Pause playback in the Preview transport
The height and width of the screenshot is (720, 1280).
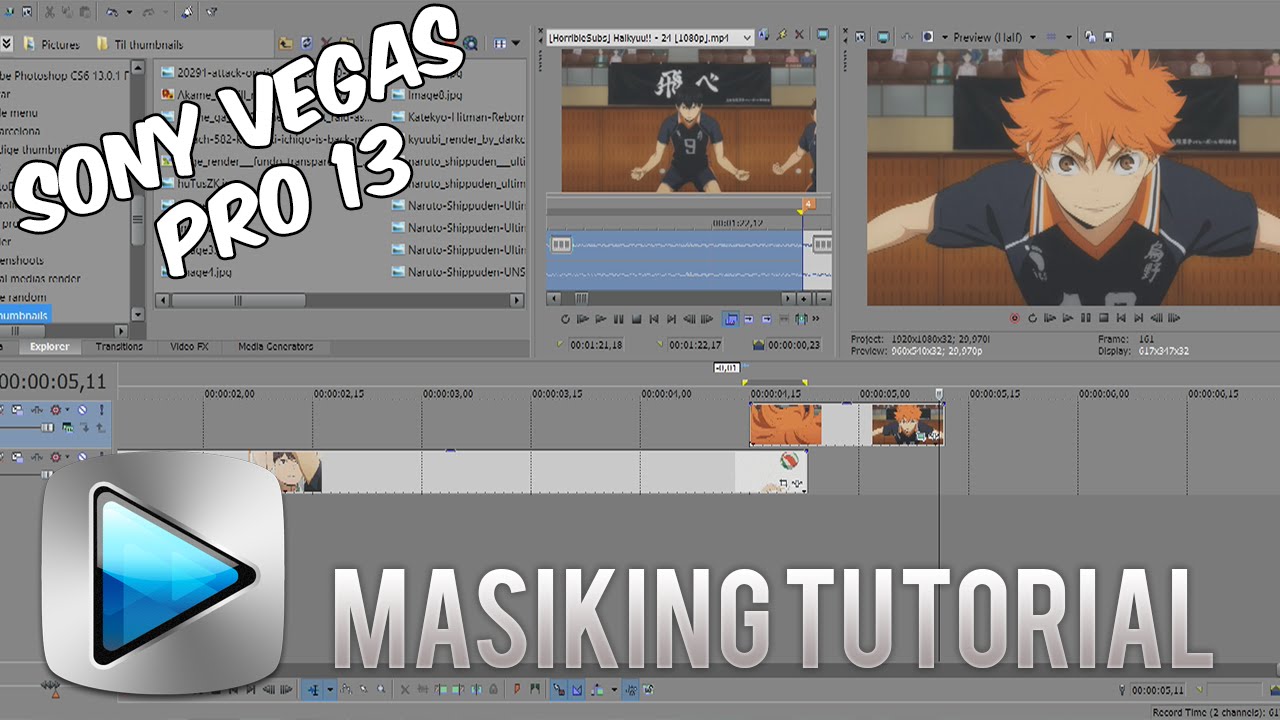[x=1085, y=318]
